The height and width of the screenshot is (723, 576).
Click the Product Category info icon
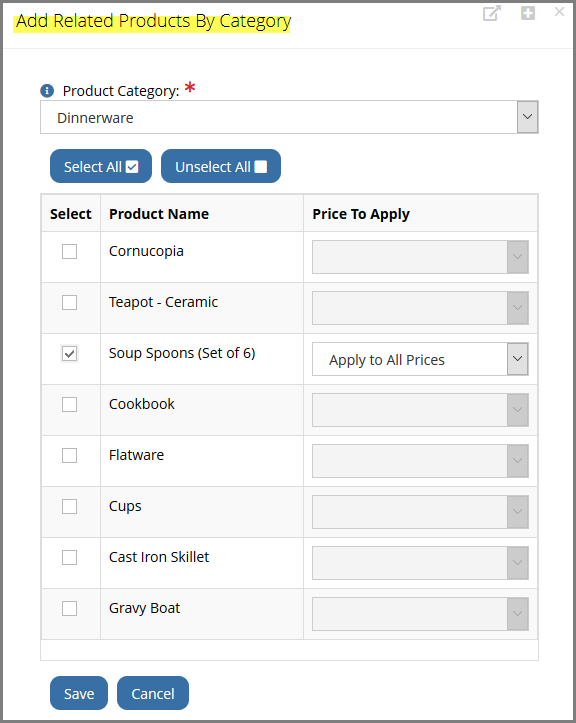(47, 91)
